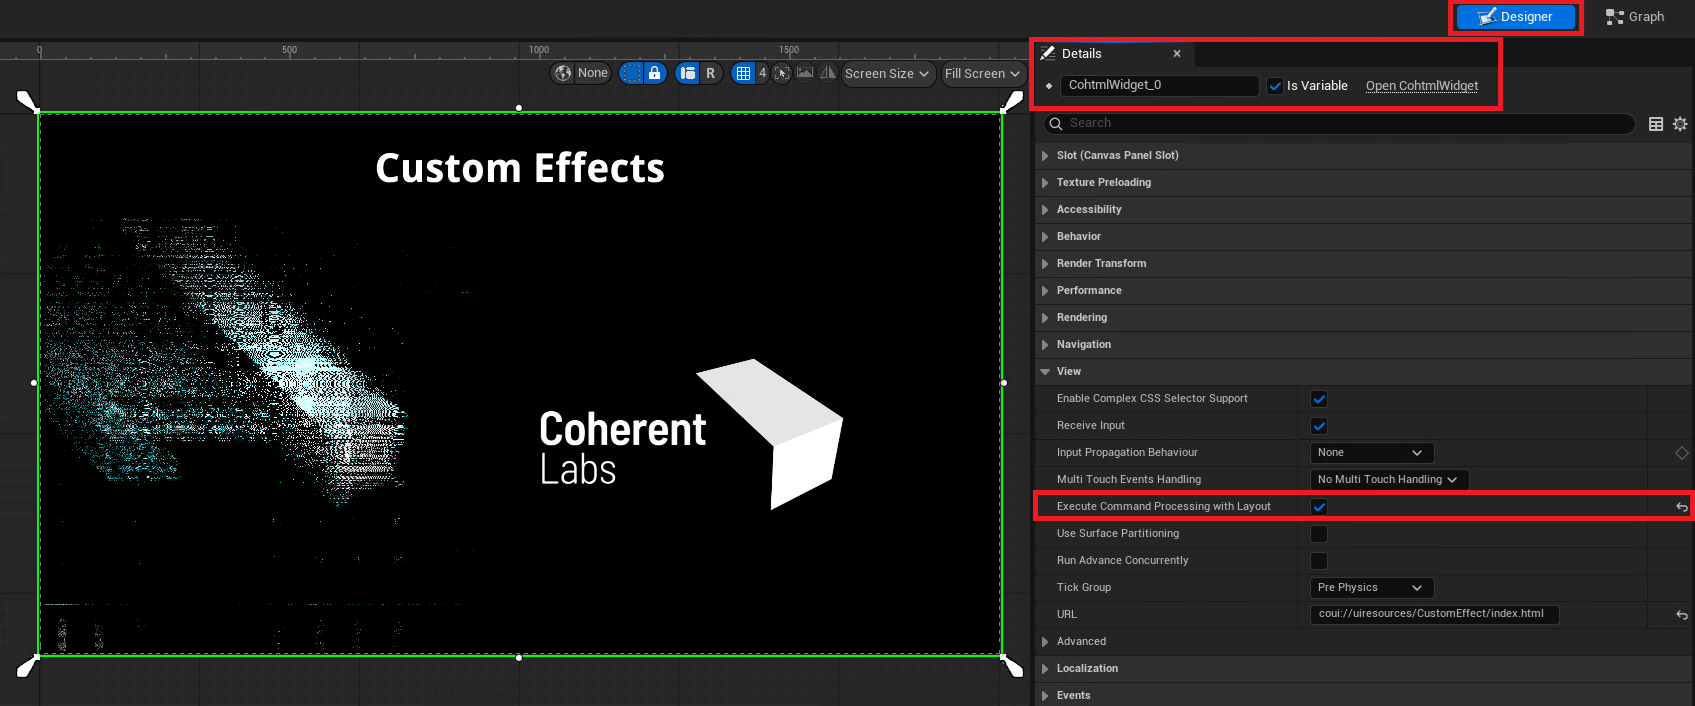Screen dimensions: 1695x706
Task: Open Multi Touch Events Handling dropdown
Action: [x=1389, y=480]
